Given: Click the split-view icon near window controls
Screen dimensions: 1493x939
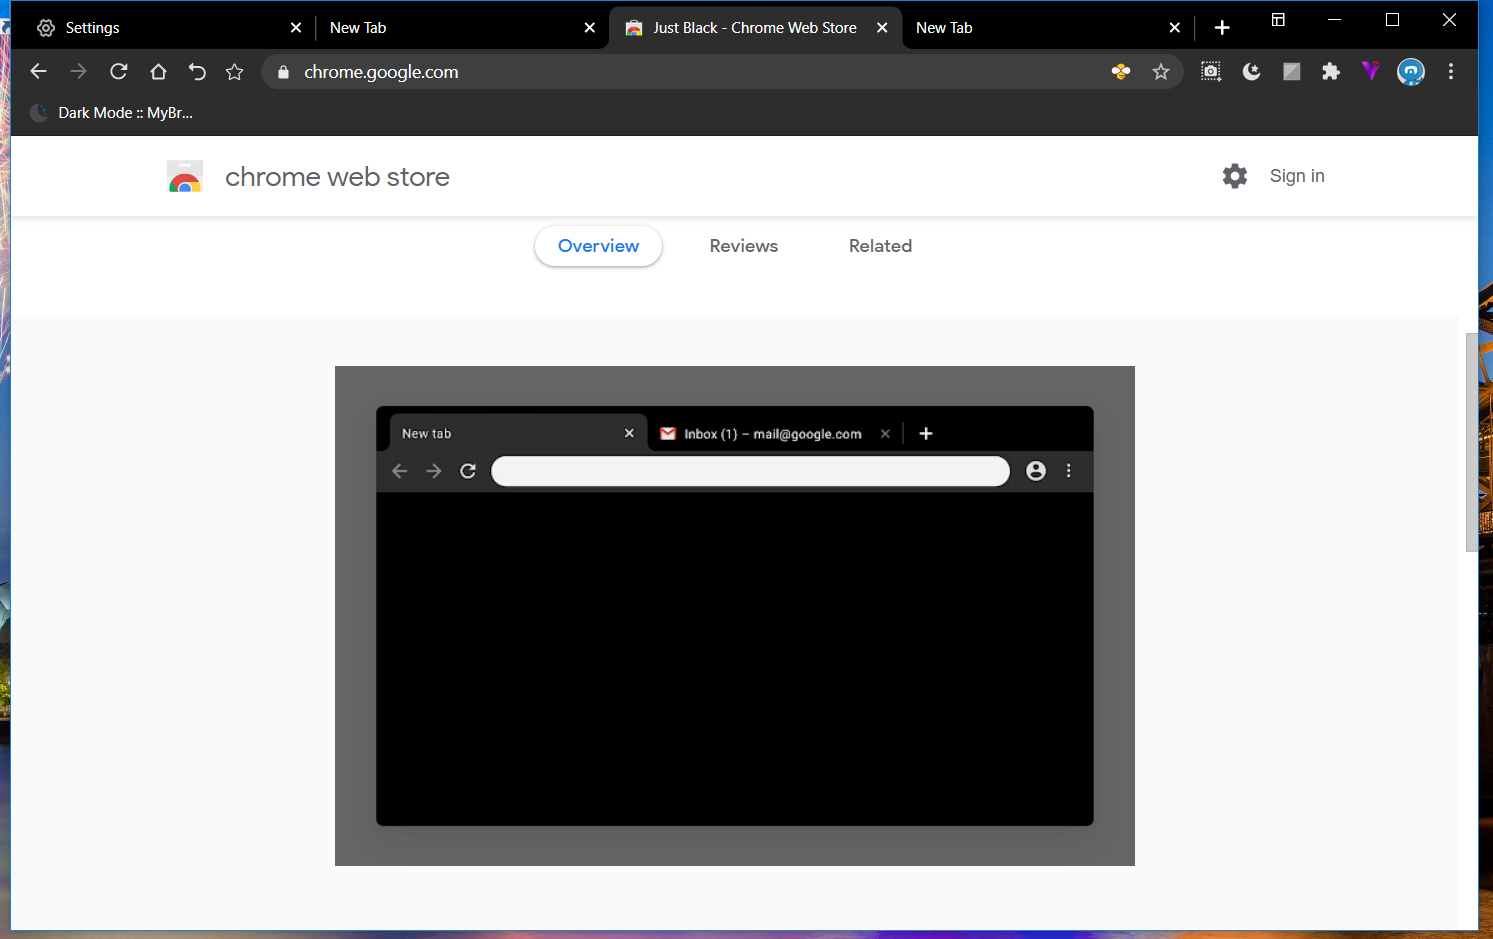Looking at the screenshot, I should tap(1278, 20).
